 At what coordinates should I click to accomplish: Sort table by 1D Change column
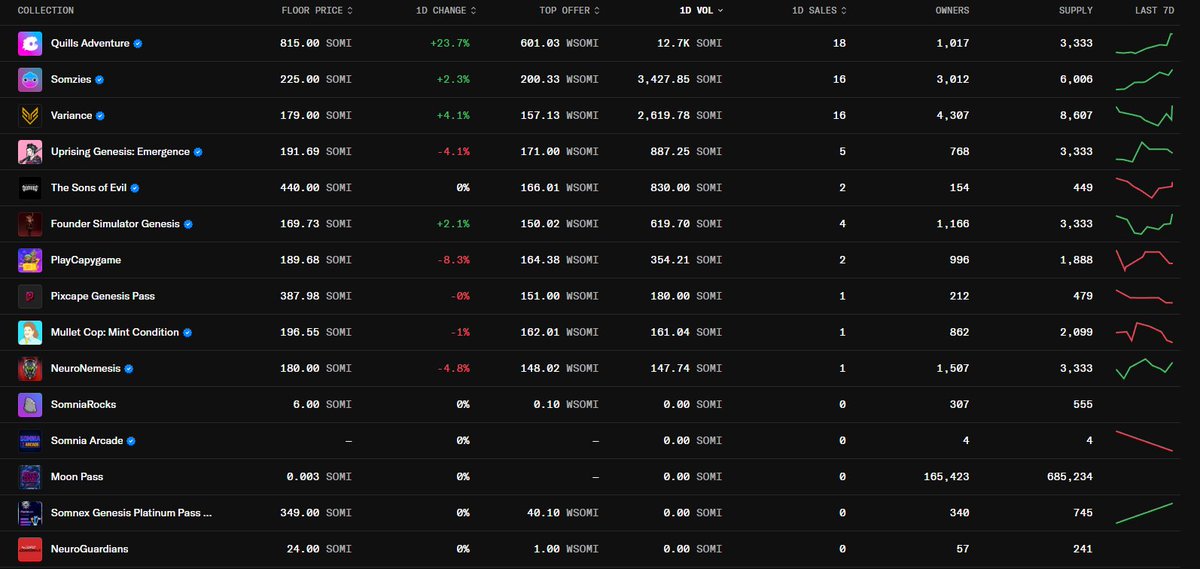446,10
